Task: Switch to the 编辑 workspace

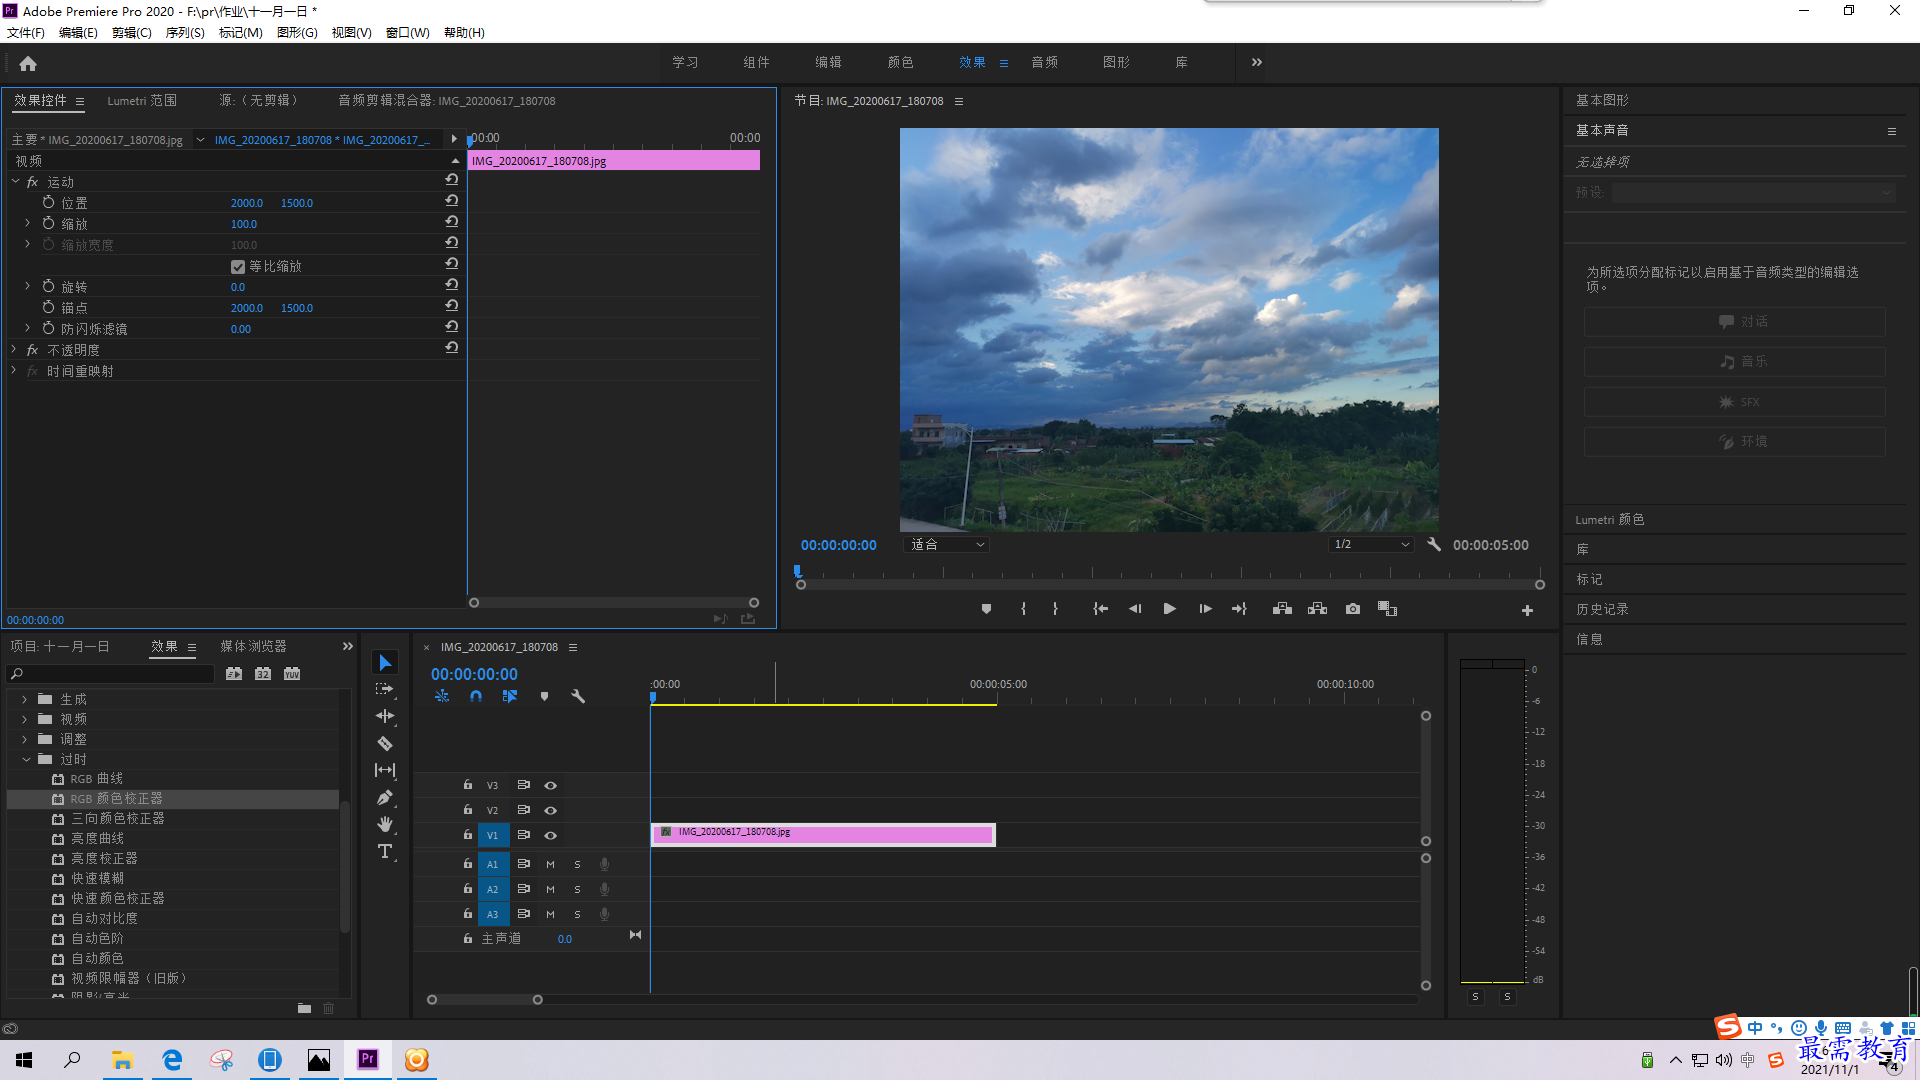Action: click(828, 62)
